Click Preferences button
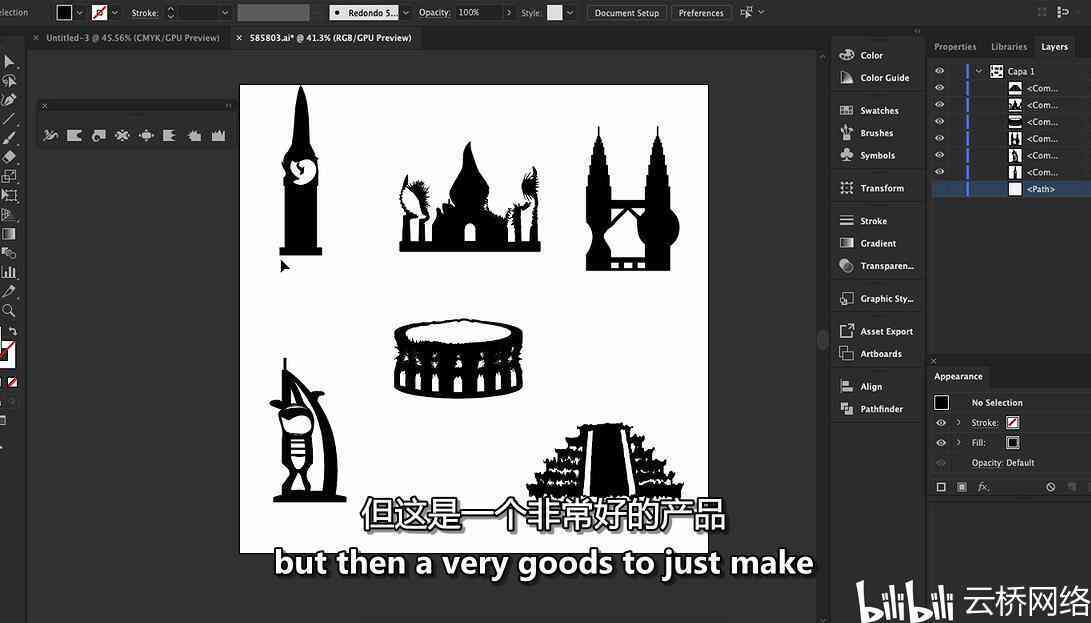The height and width of the screenshot is (623, 1091). (x=701, y=13)
